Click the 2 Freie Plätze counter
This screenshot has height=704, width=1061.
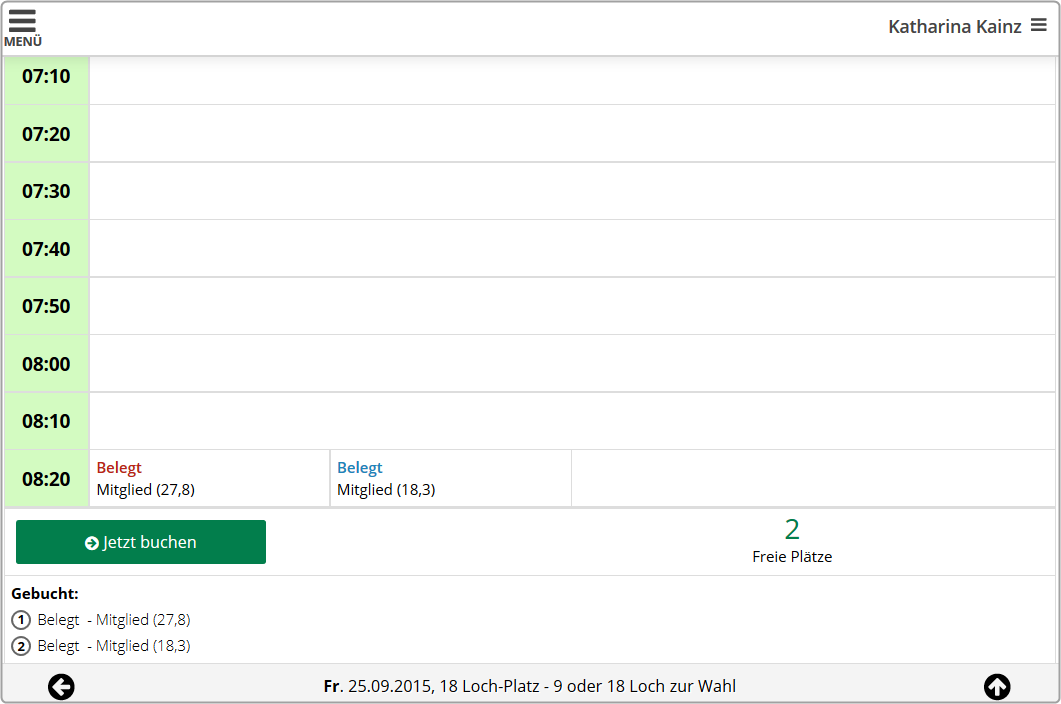point(792,541)
